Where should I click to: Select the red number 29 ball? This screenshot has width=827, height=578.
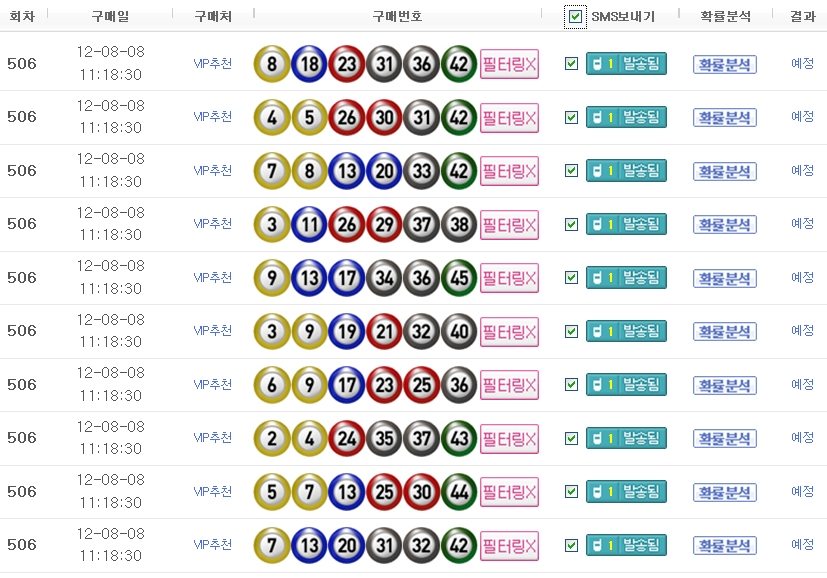(x=384, y=224)
